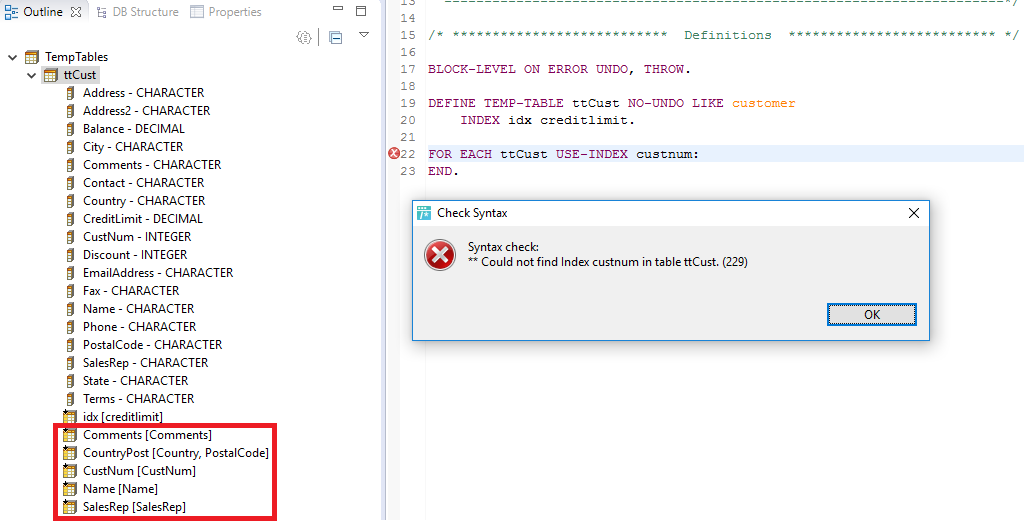The image size is (1025, 521).
Task: Click the 'Could not find Index custnum' message
Action: click(x=608, y=262)
